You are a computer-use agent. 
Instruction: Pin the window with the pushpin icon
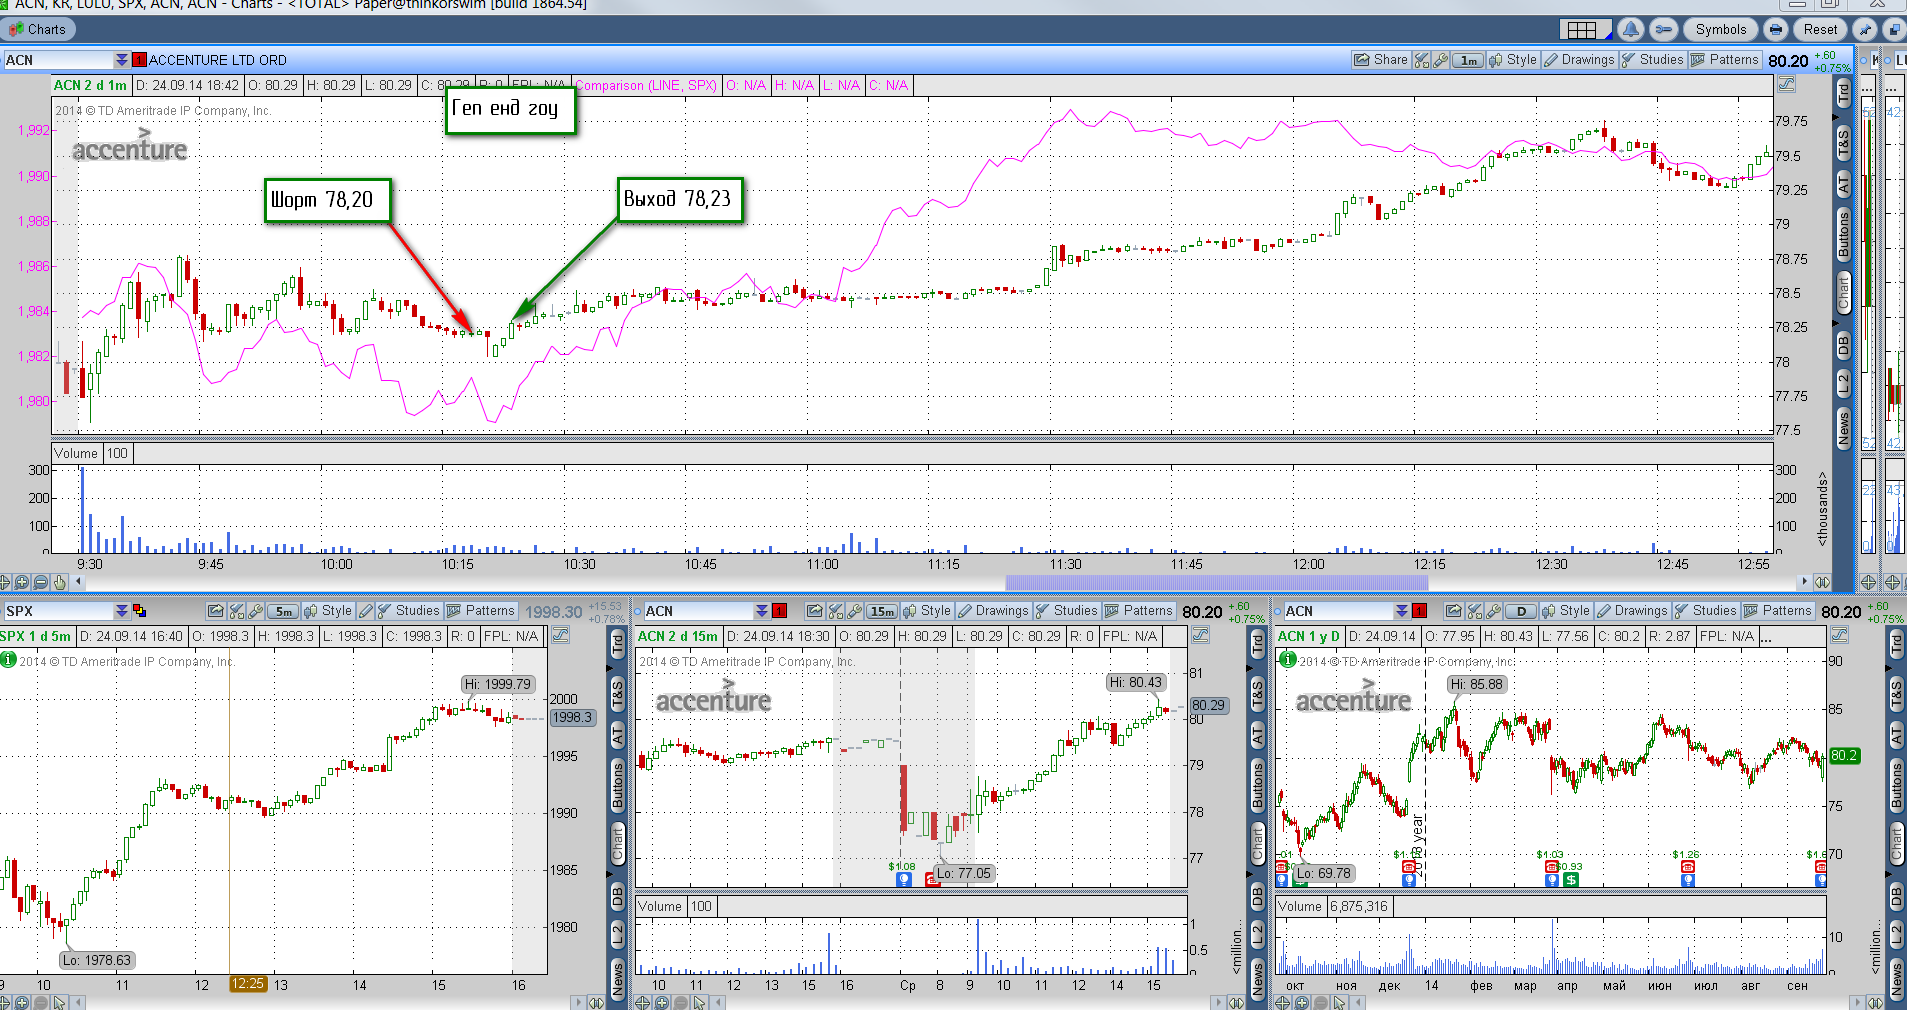tap(1864, 30)
